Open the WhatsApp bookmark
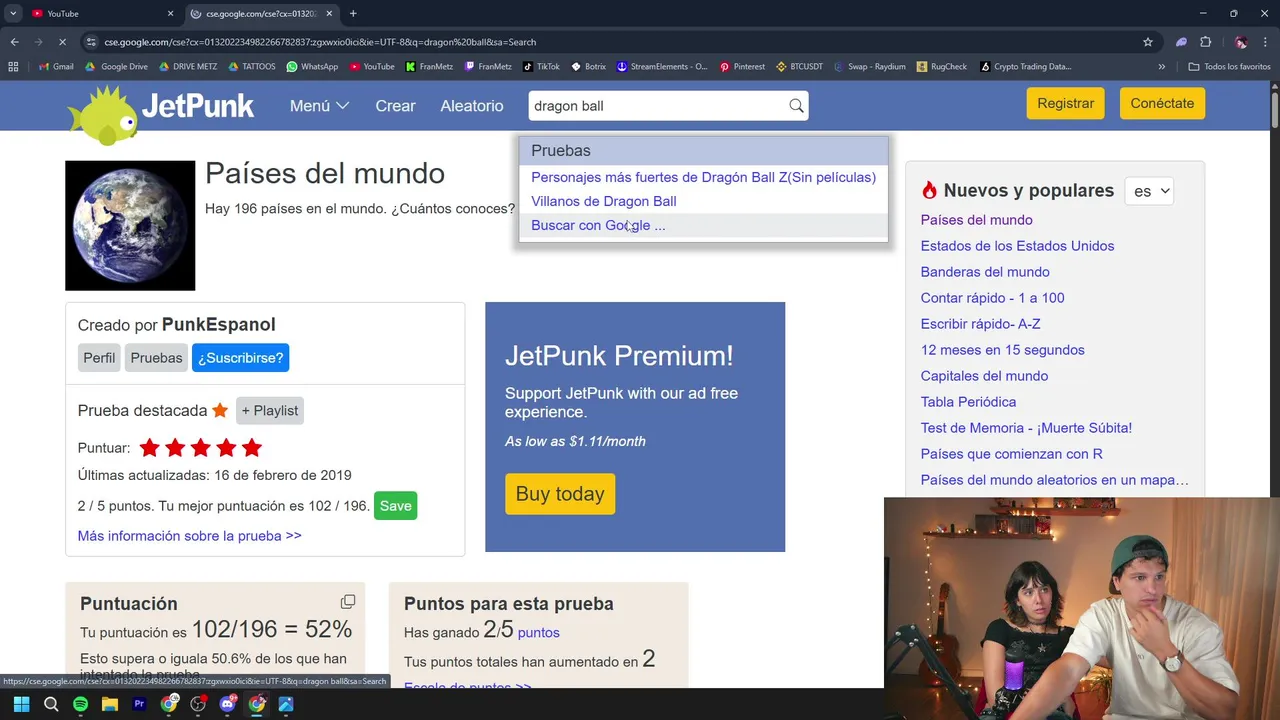The image size is (1280, 720). click(x=312, y=67)
